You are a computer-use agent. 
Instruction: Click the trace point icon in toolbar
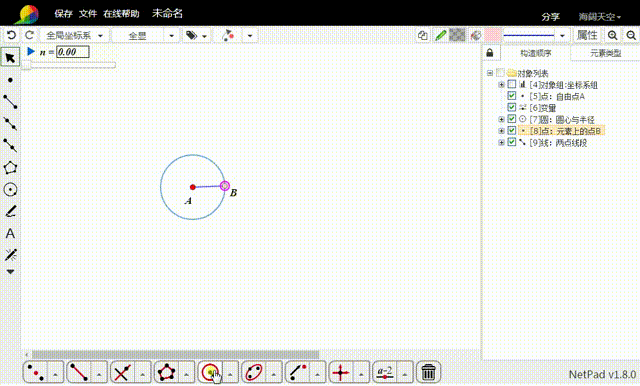click(228, 35)
